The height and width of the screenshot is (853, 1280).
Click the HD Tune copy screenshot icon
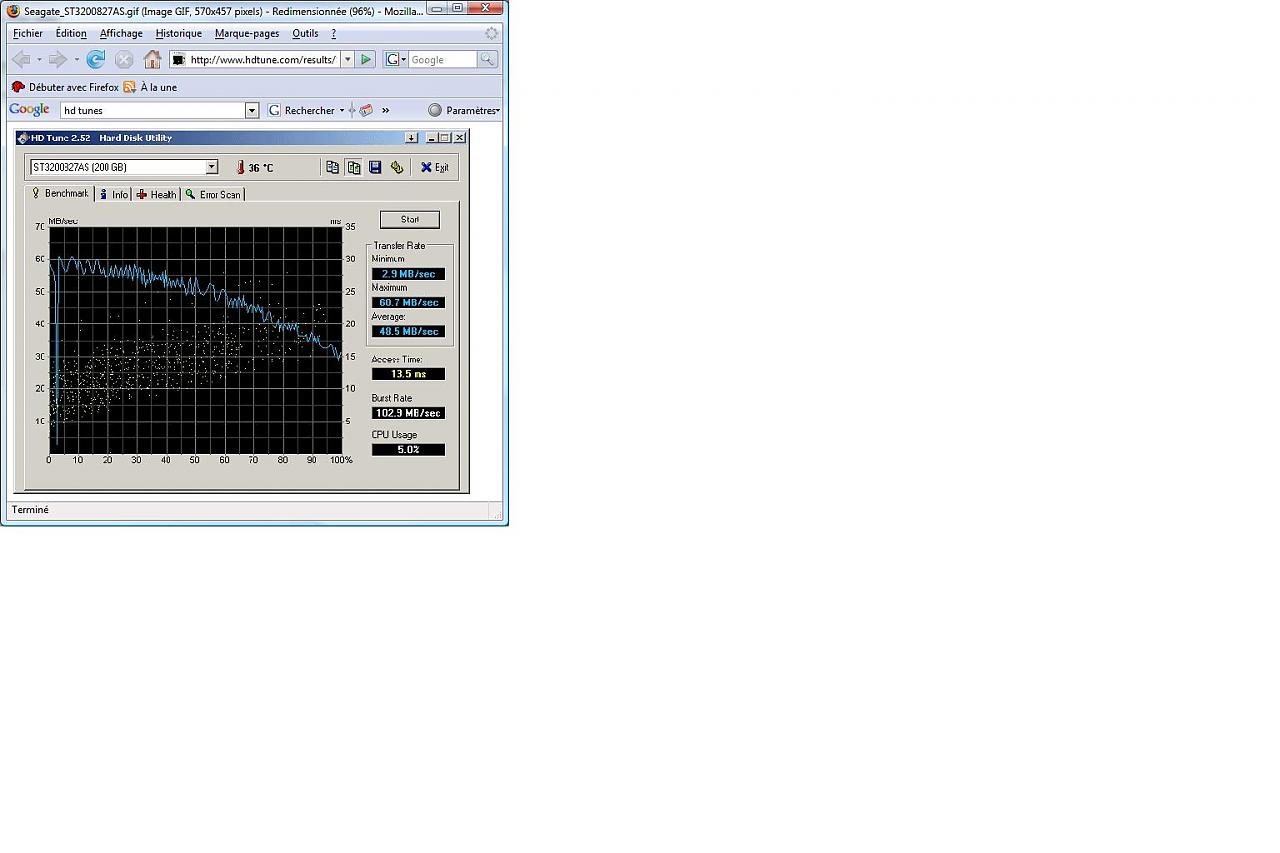(354, 167)
